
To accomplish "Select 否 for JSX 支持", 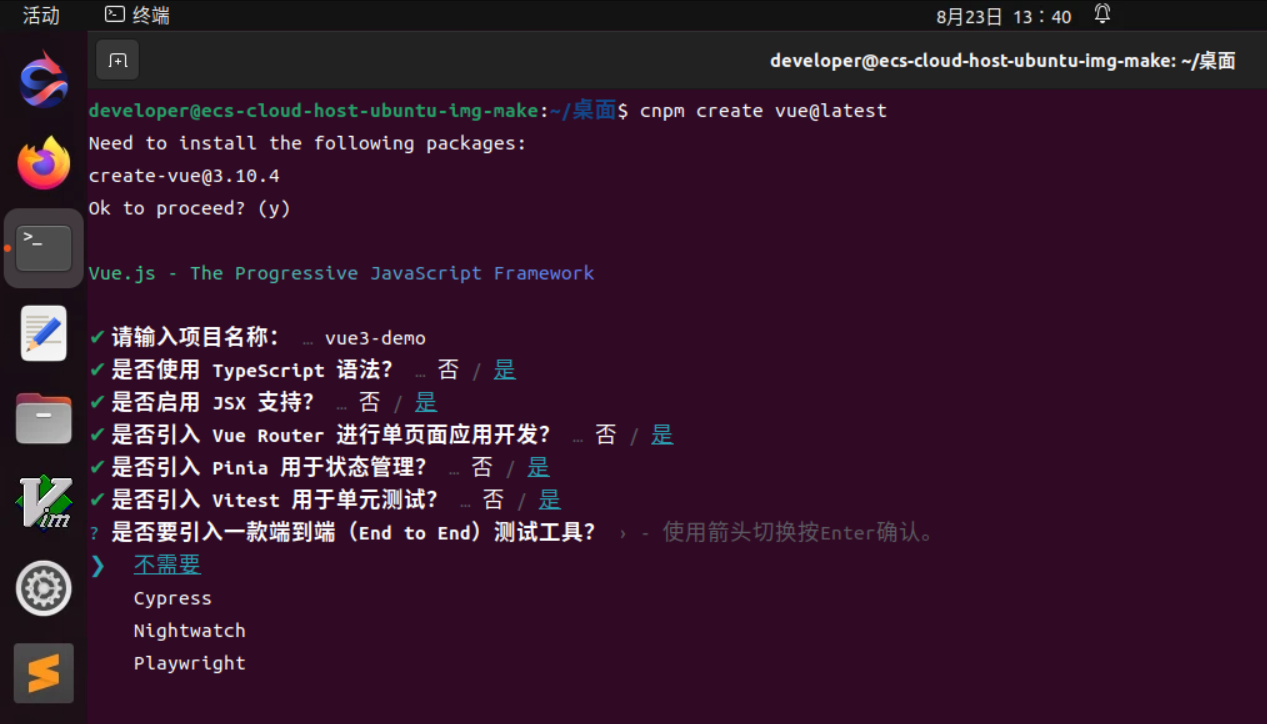I will [369, 402].
